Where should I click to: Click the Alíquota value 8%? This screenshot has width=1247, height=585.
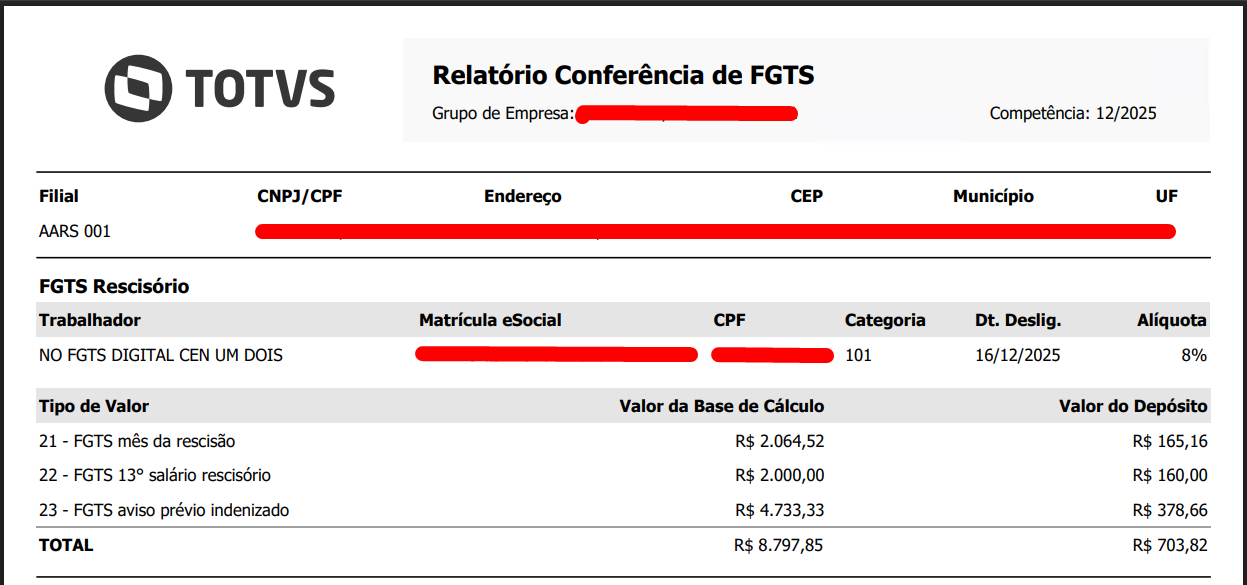coord(1194,355)
